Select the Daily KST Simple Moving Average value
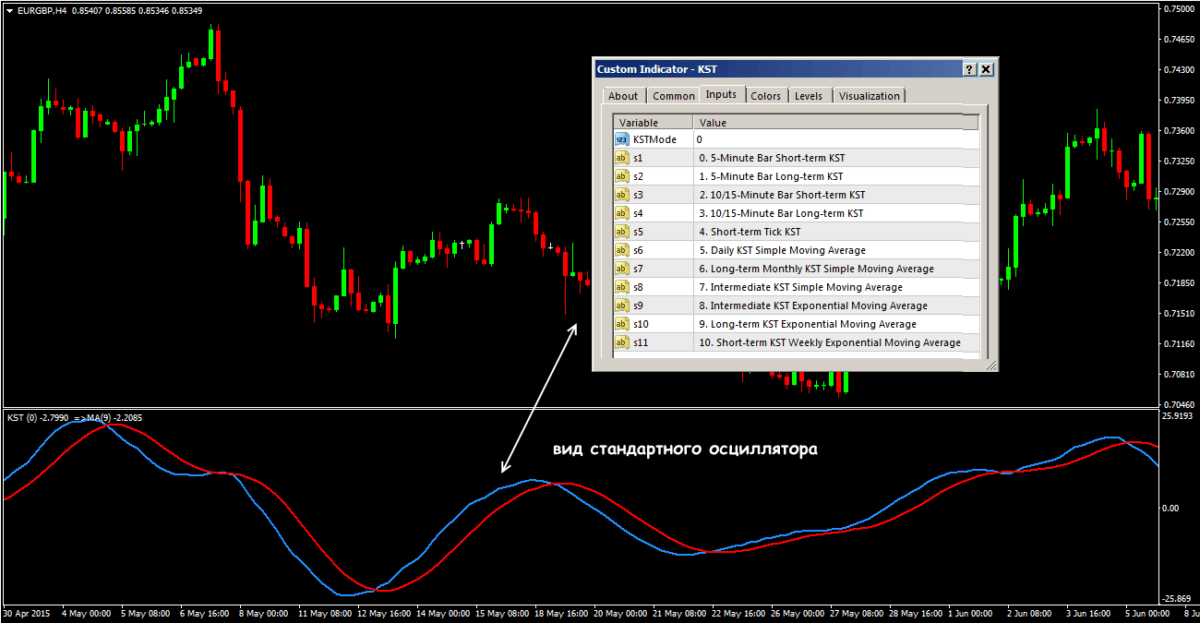 pos(782,250)
